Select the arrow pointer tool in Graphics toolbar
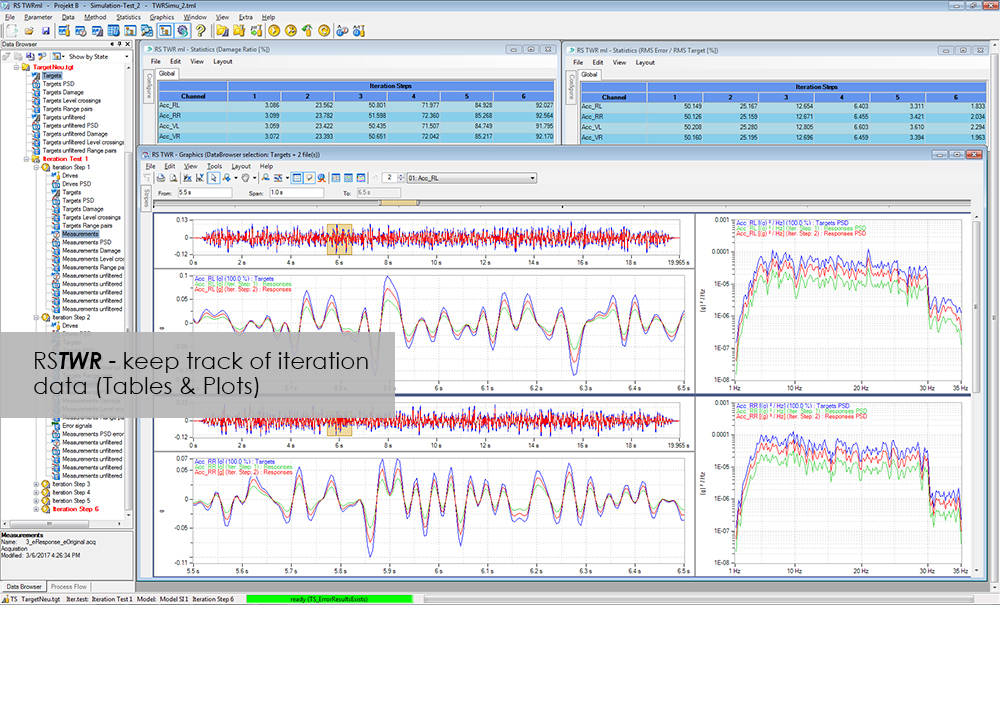1000x709 pixels. pos(213,178)
